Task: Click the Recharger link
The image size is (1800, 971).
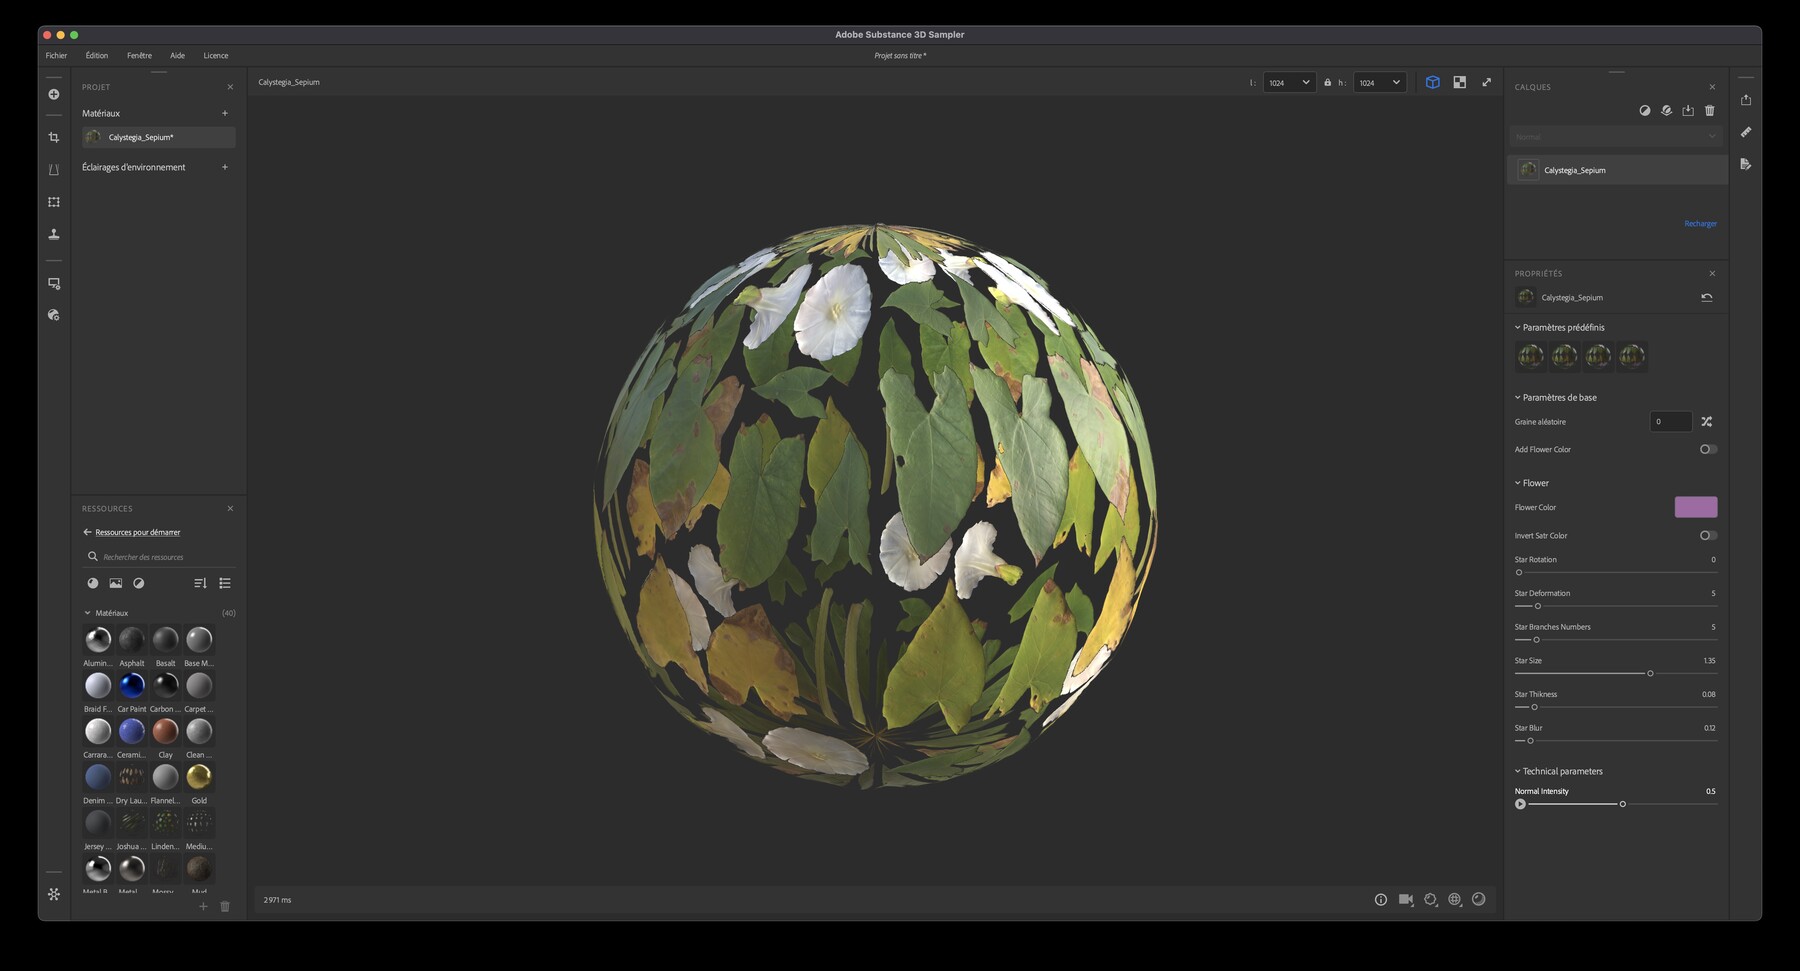Action: pyautogui.click(x=1701, y=223)
